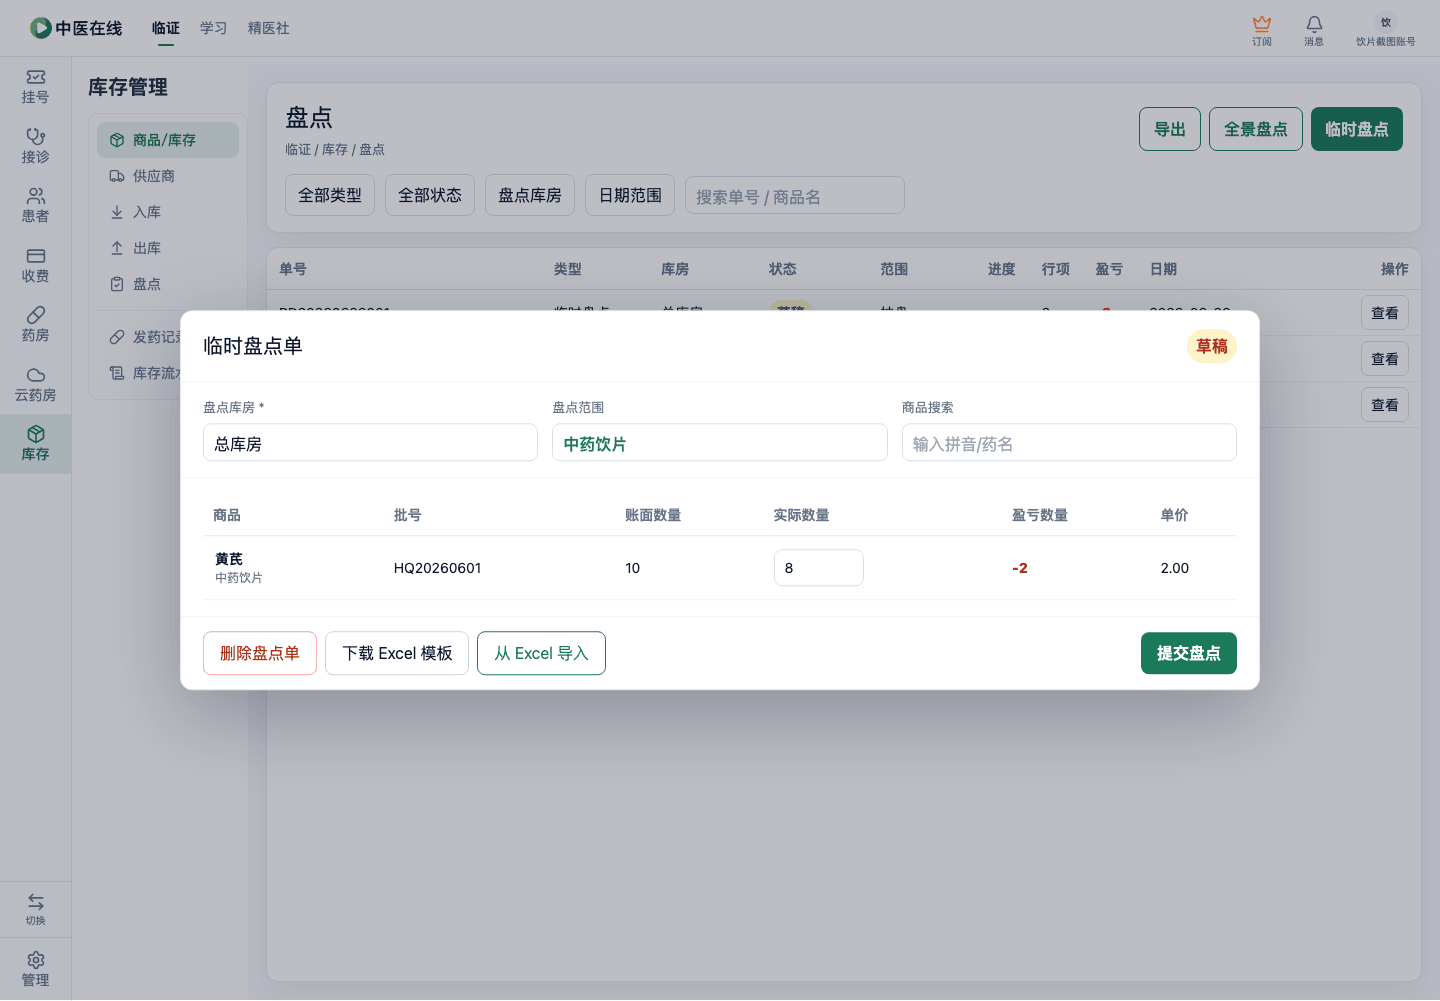Open 入库 stock-in menu item

tap(168, 212)
